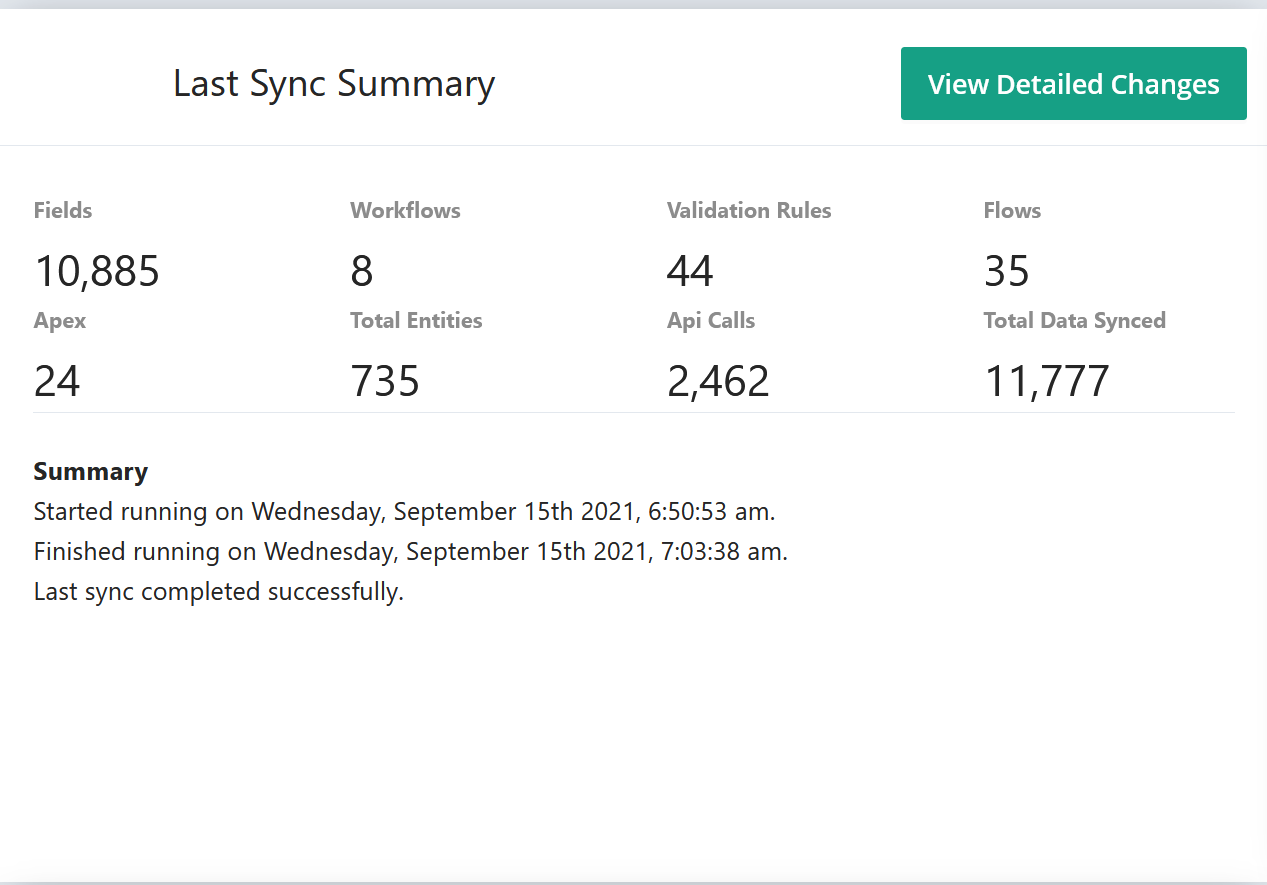Click the View Detailed Changes button

pos(1073,84)
